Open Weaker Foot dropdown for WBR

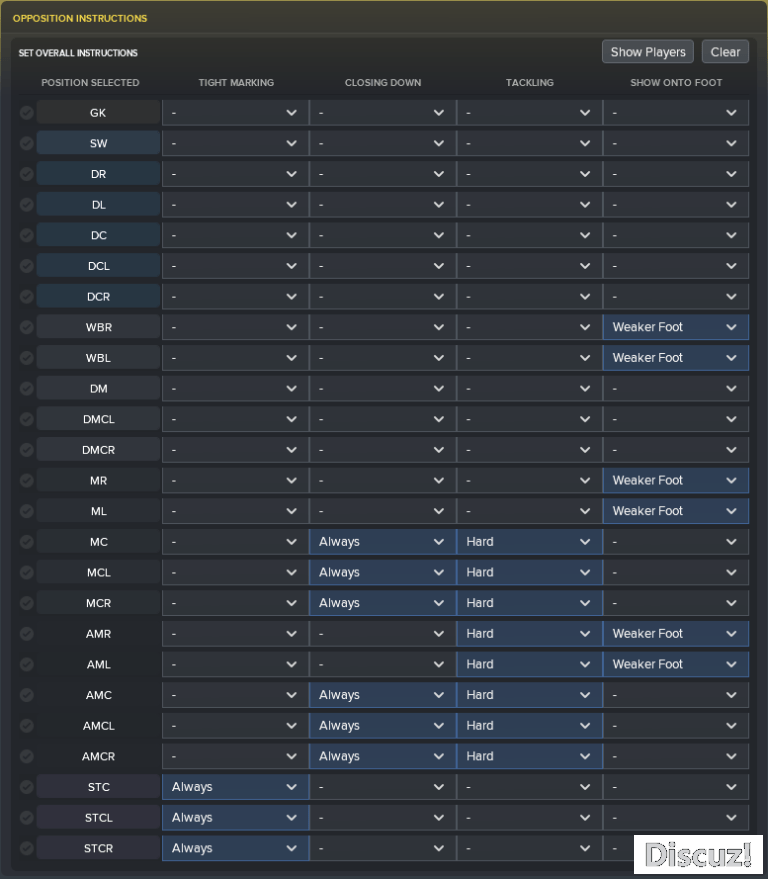pos(676,327)
